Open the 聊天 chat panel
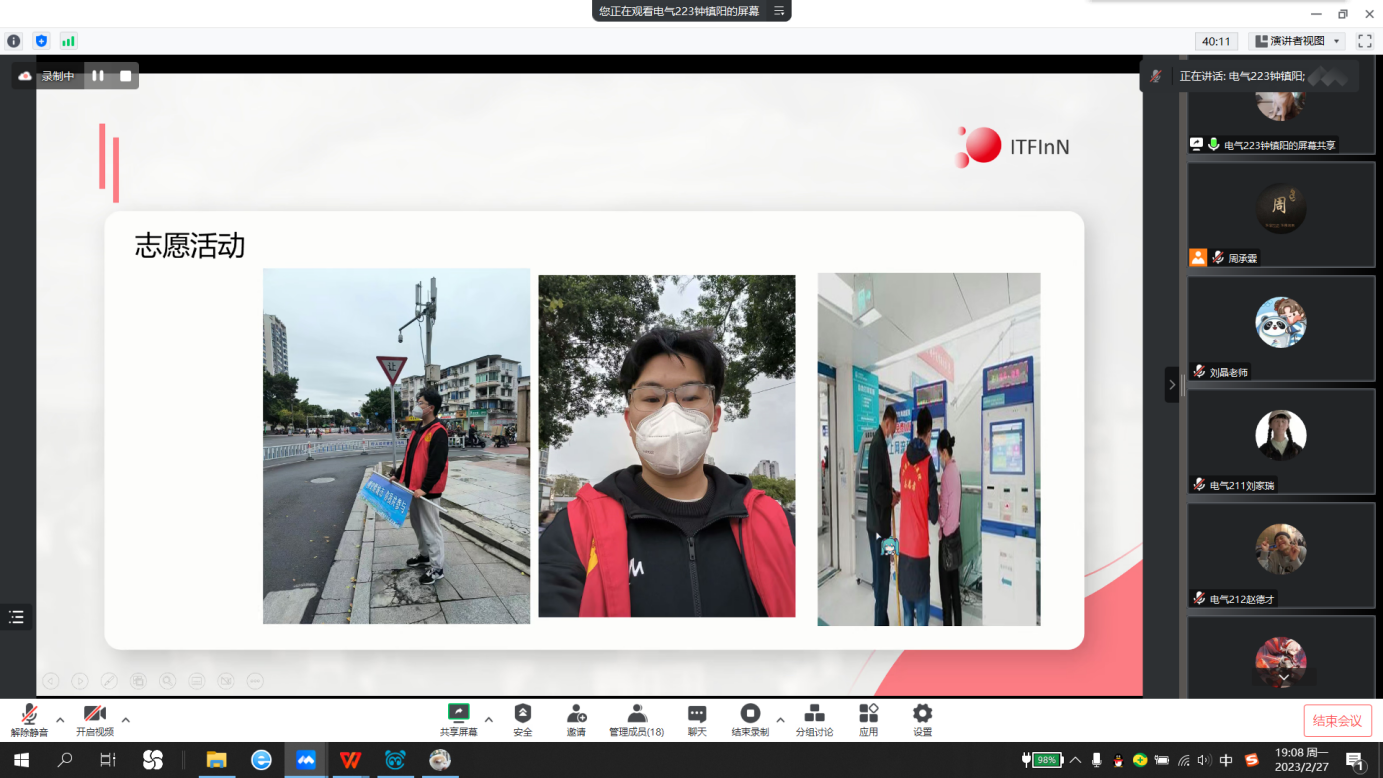 (697, 720)
